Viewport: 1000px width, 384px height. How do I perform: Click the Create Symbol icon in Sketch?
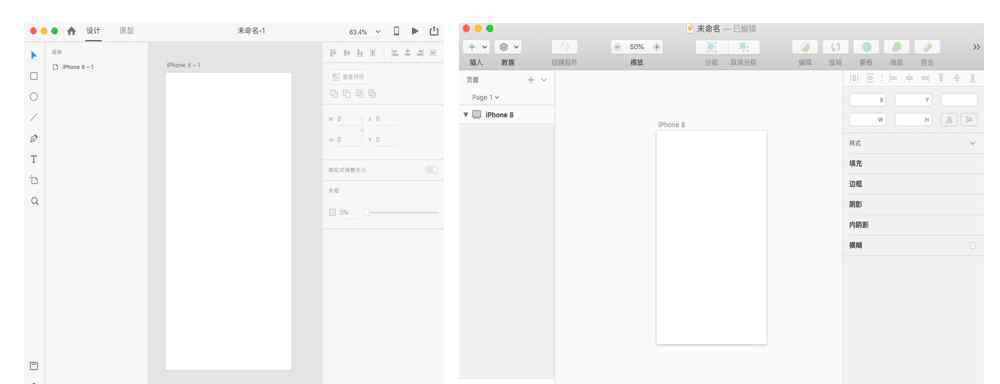click(564, 47)
